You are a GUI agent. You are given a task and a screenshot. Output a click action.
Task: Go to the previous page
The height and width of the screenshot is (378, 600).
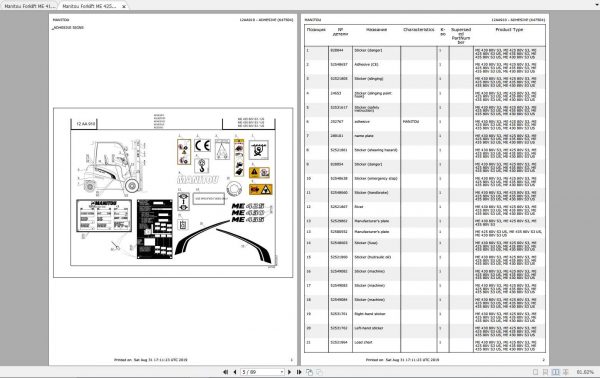235,372
